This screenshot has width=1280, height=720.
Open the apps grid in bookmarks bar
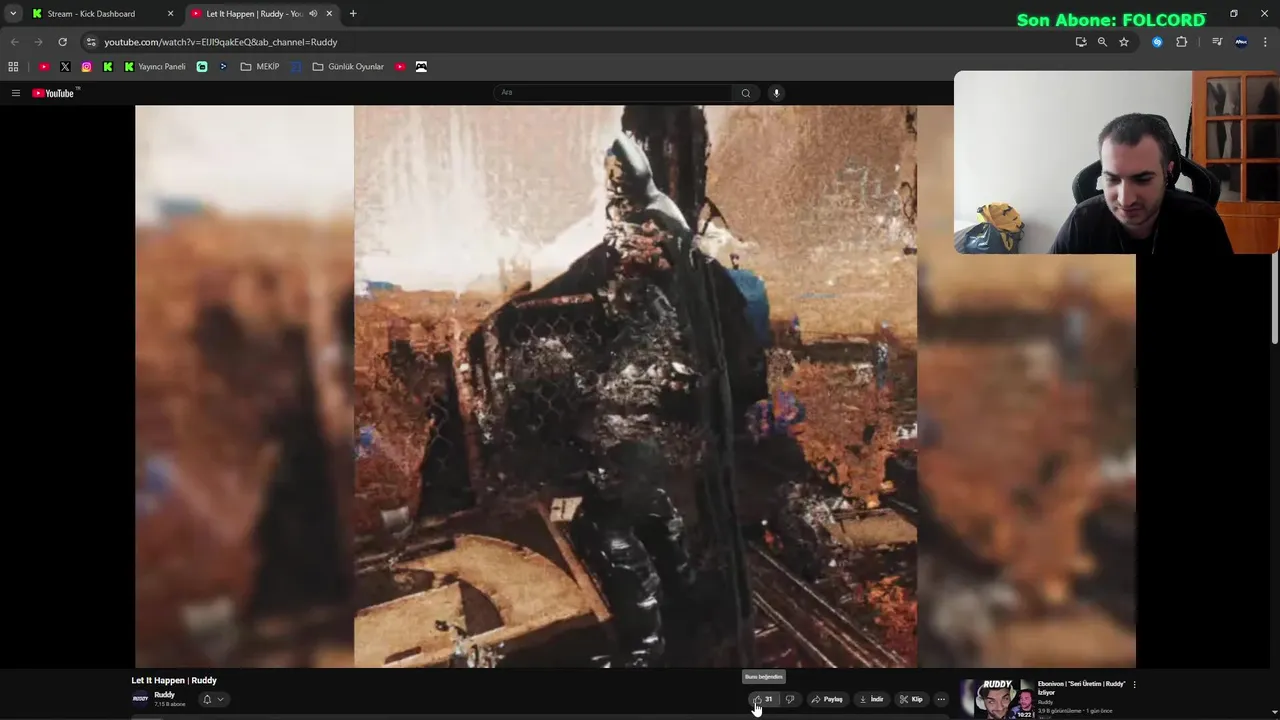[13, 67]
